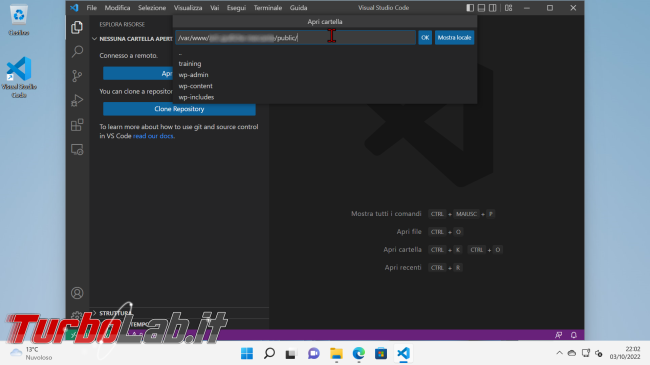Image resolution: width=650 pixels, height=365 pixels.
Task: Open the Explorer view in activity bar
Action: tap(77, 28)
